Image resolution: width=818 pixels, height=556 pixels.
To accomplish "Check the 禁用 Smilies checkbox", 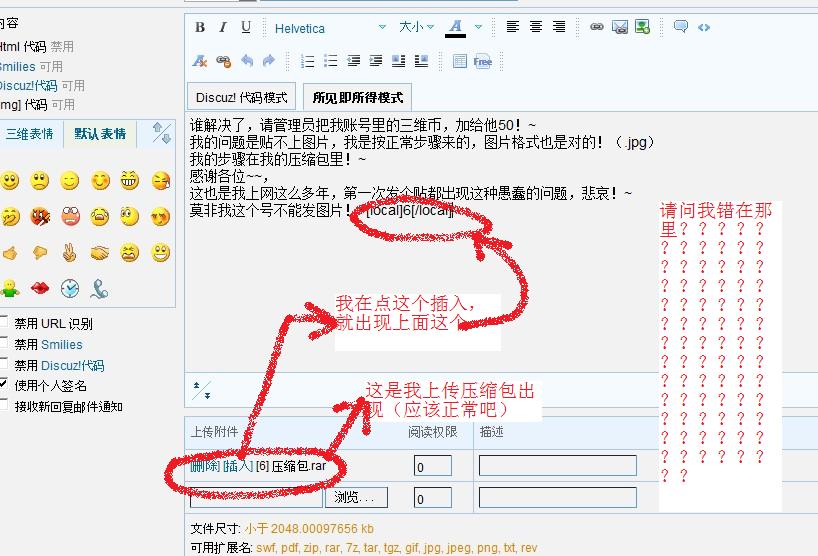I will [4, 342].
